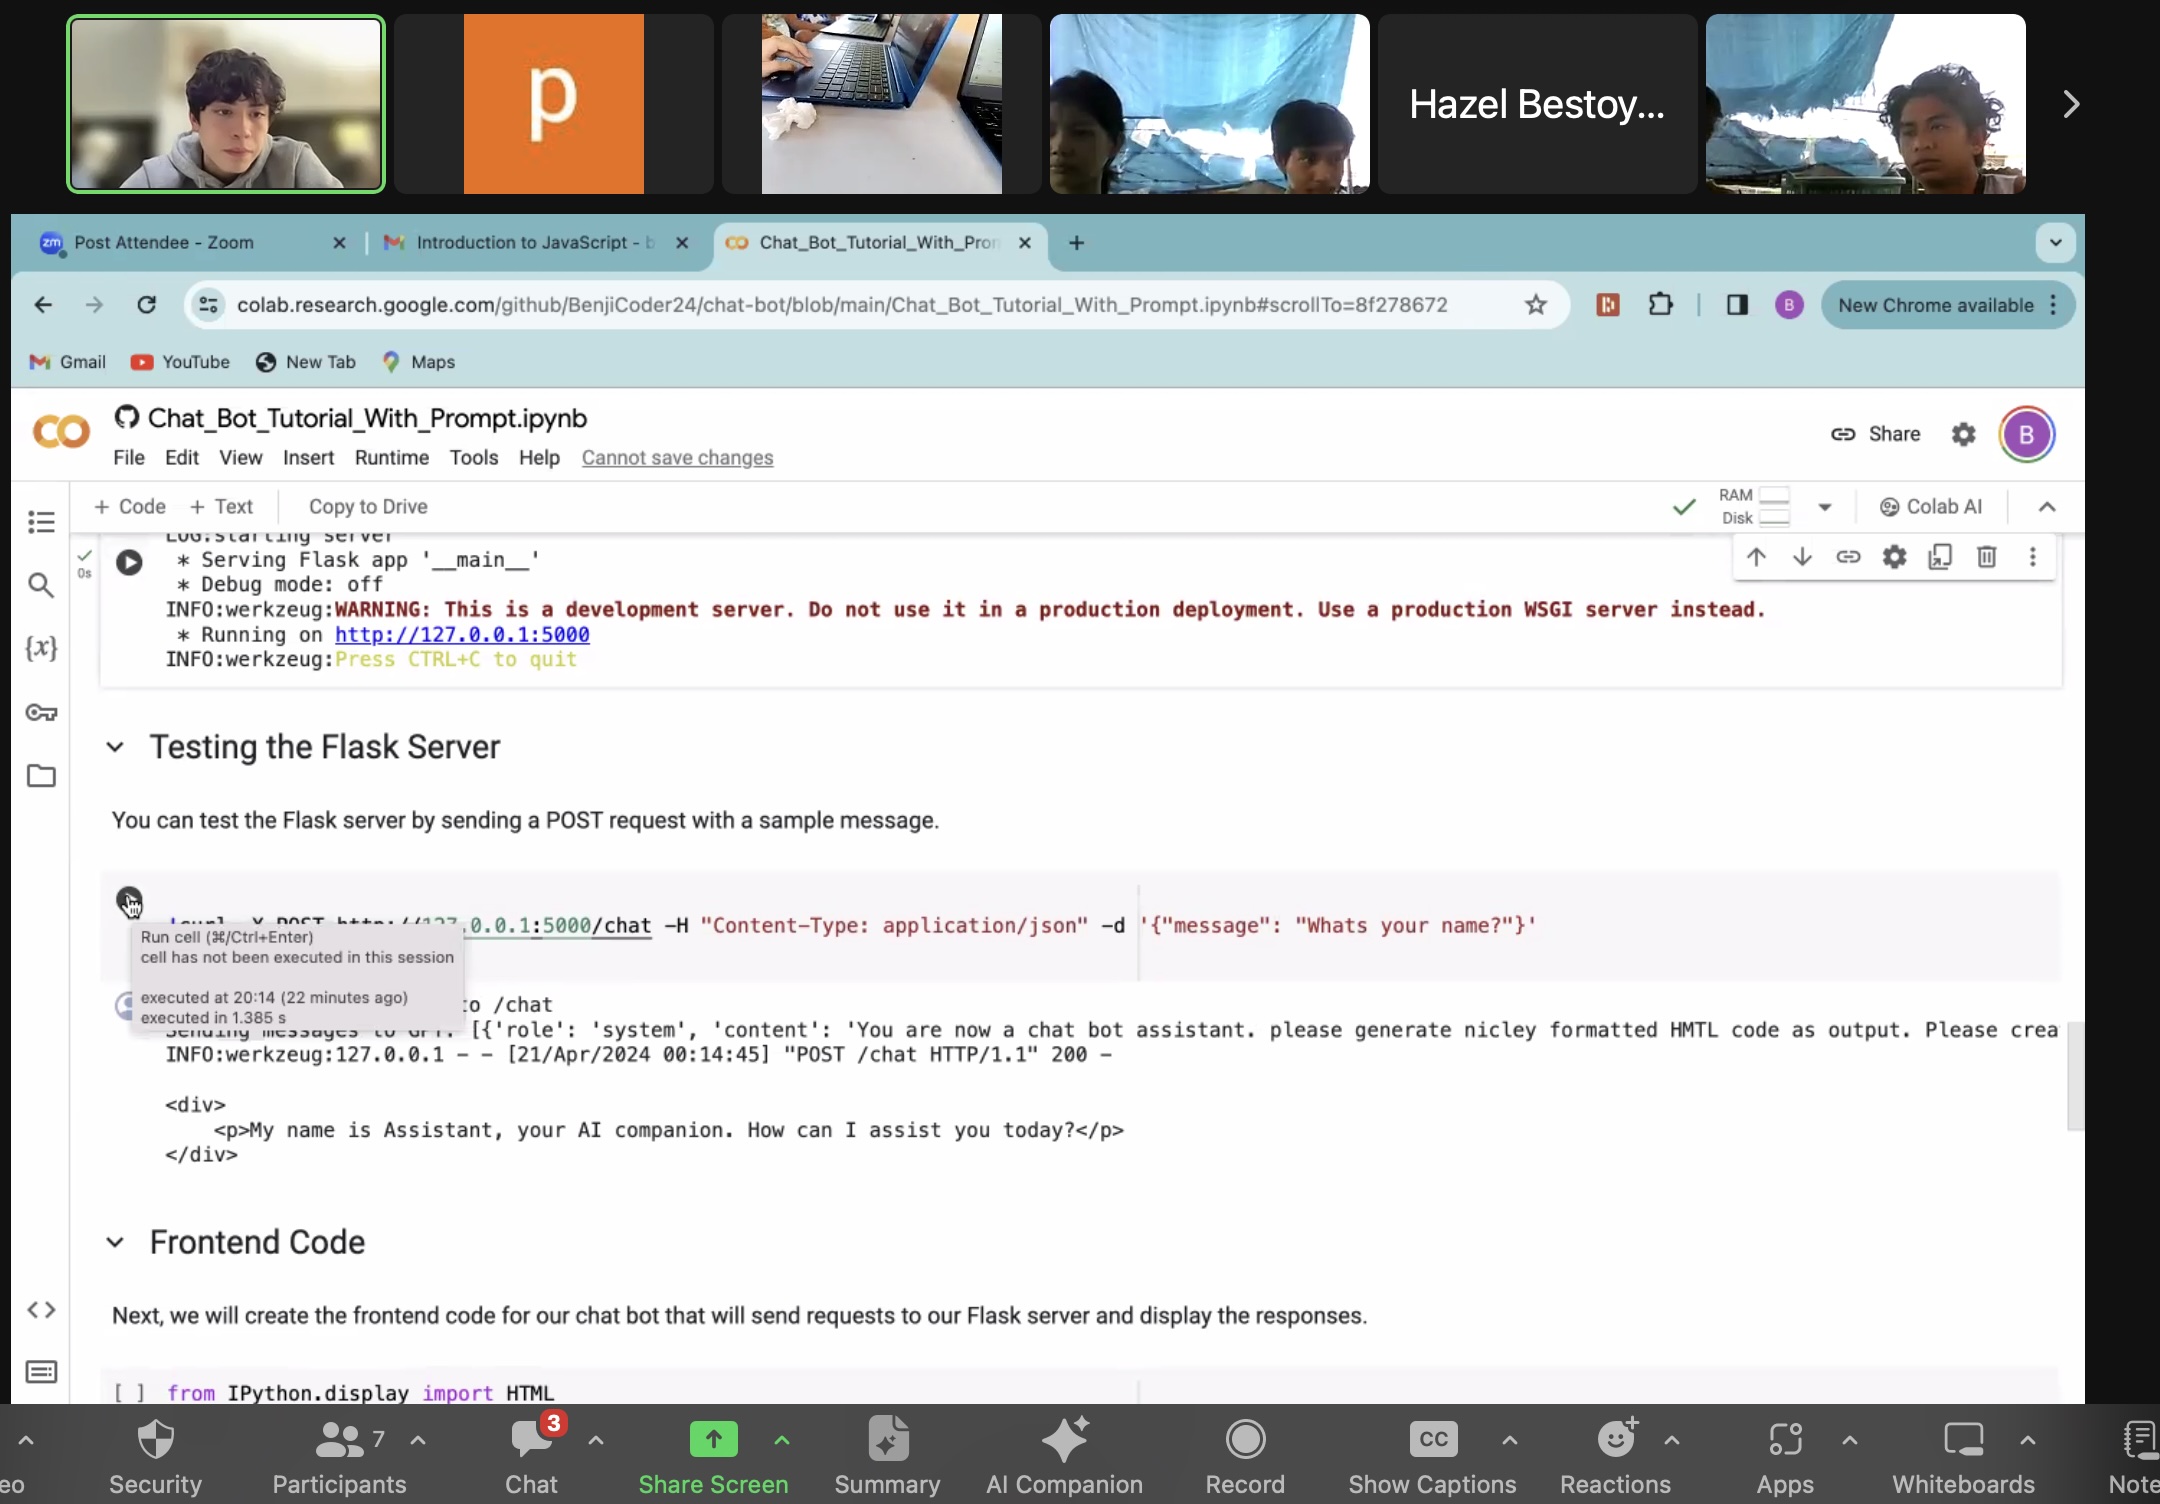
Task: Click the output cell vertical scrollbar
Action: (x=2075, y=1075)
